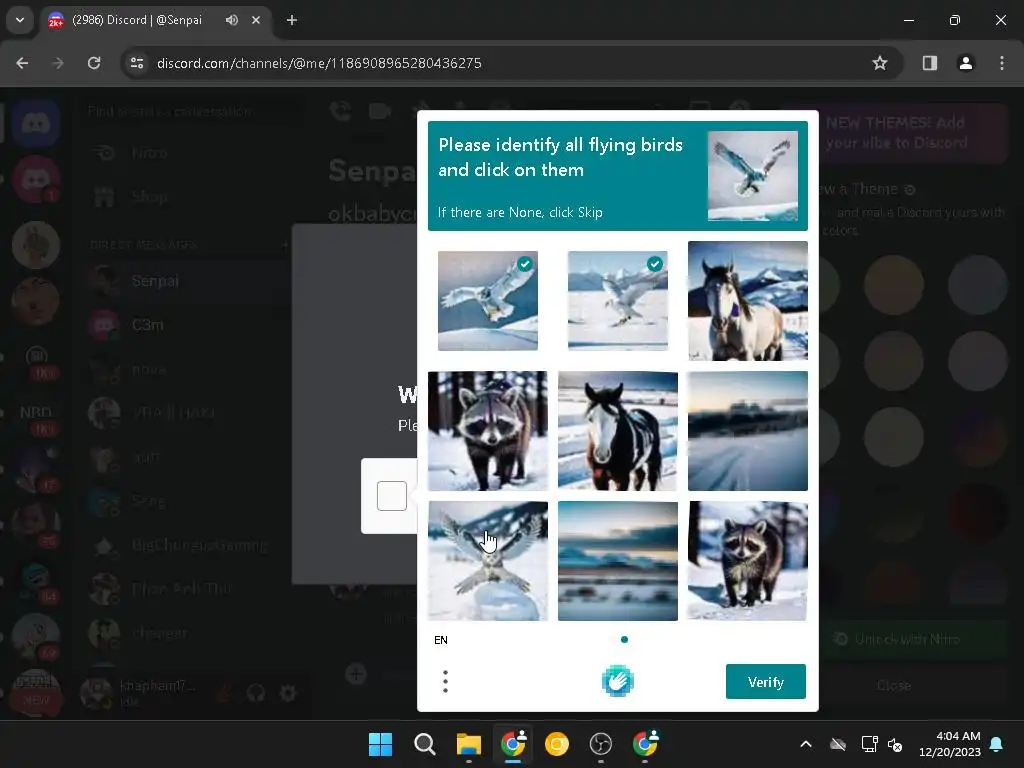
Task: Open the Chrome three-dot menu
Action: click(1002, 63)
